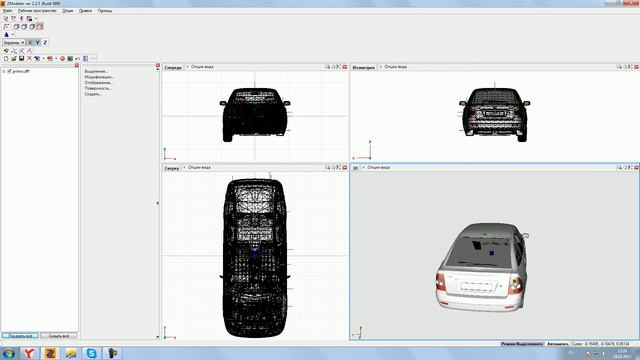Open the arrow after the blue file icon
The height and width of the screenshot is (360, 640).
[44, 58]
